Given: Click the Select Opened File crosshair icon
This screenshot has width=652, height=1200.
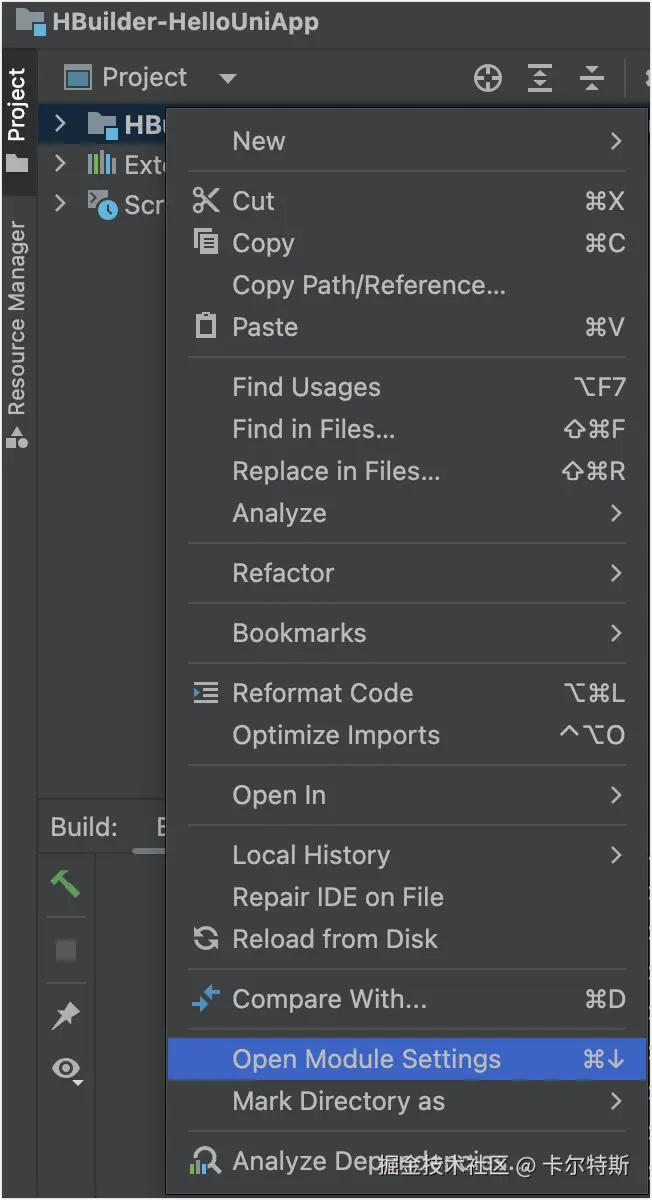Looking at the screenshot, I should [488, 78].
